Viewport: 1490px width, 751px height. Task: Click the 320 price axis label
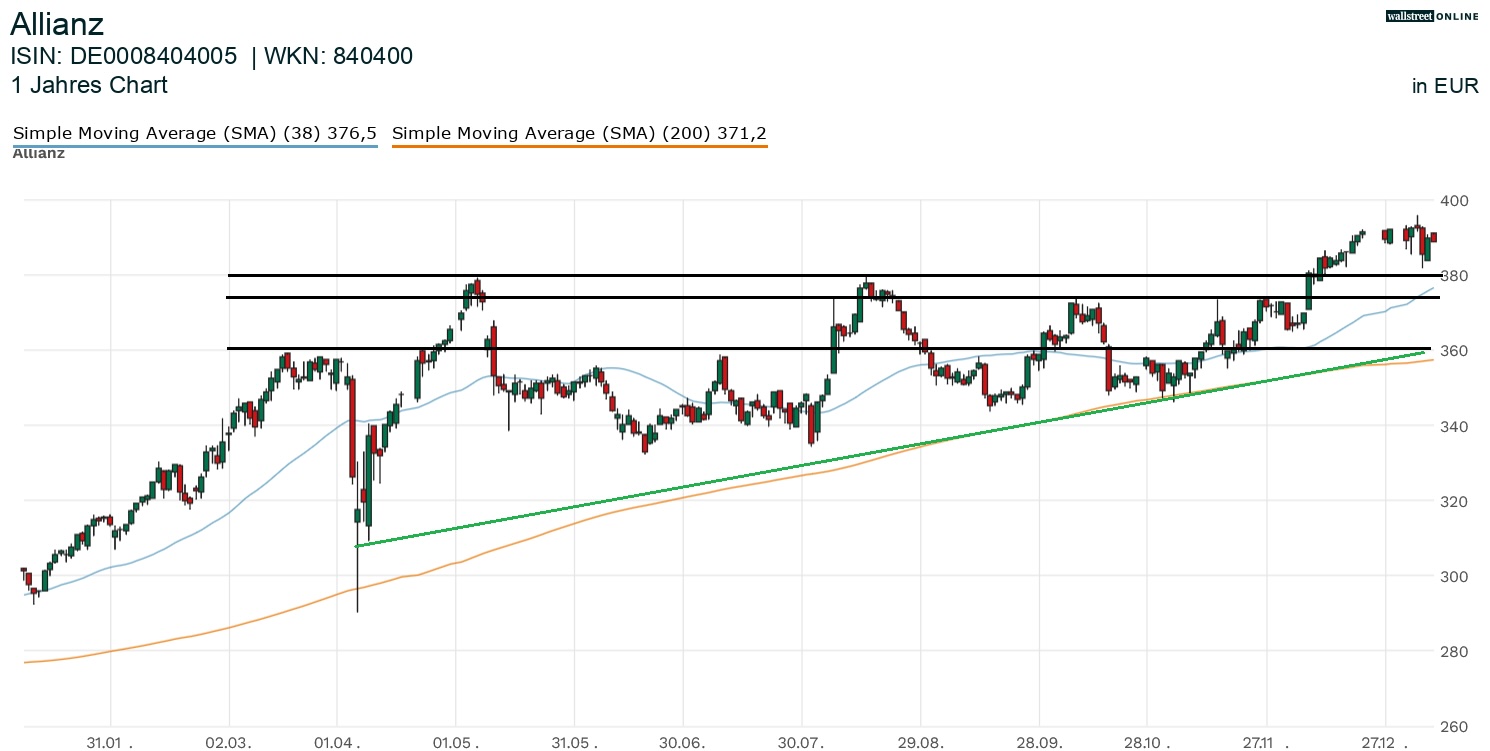[1453, 501]
